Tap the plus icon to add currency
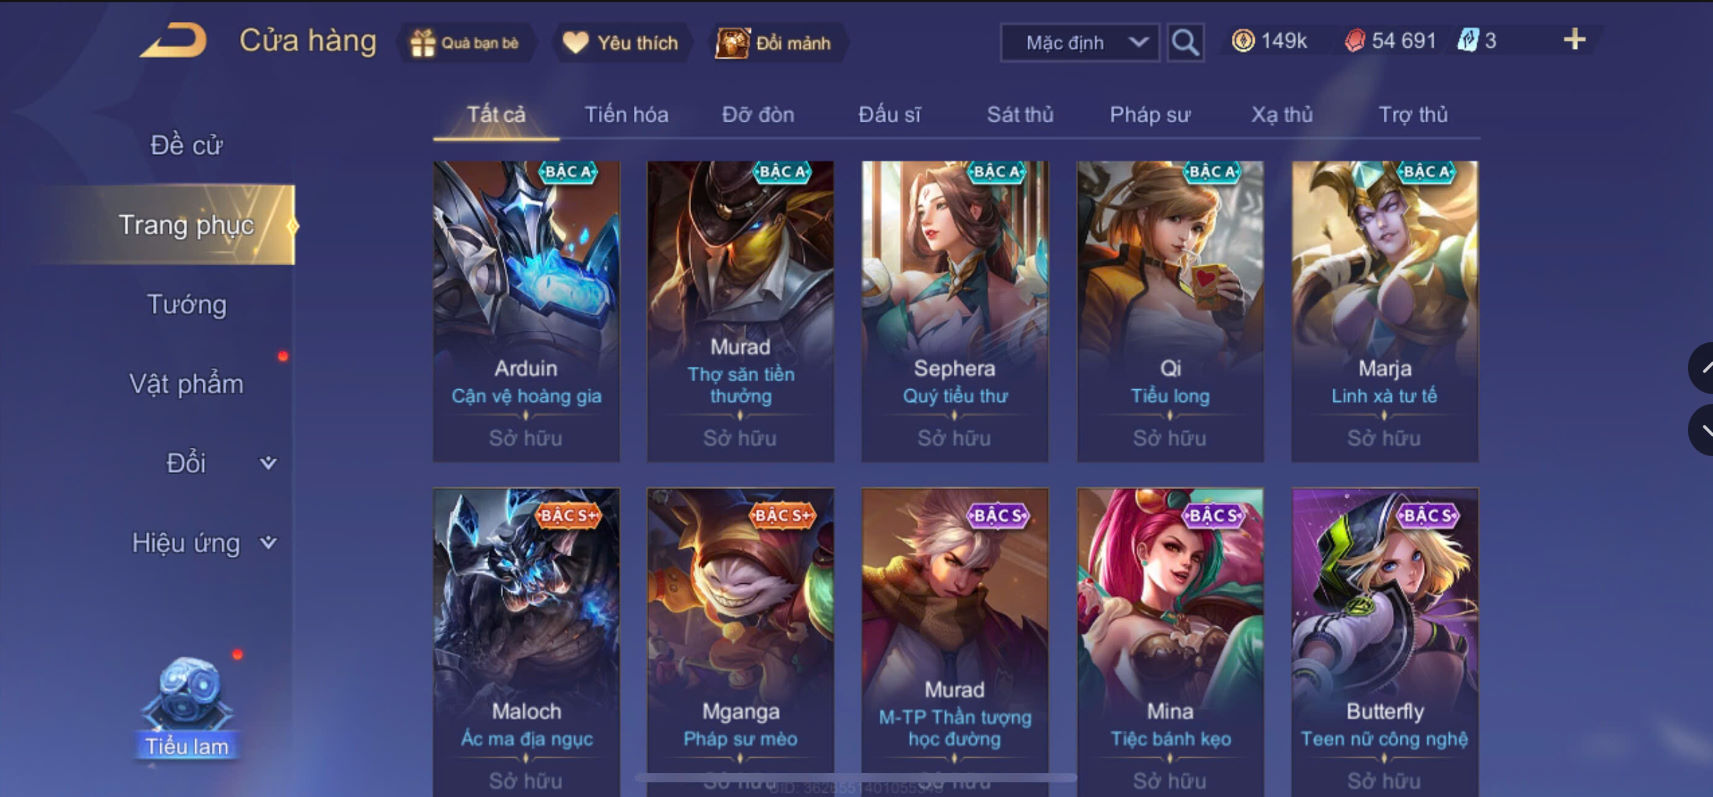 pyautogui.click(x=1574, y=40)
